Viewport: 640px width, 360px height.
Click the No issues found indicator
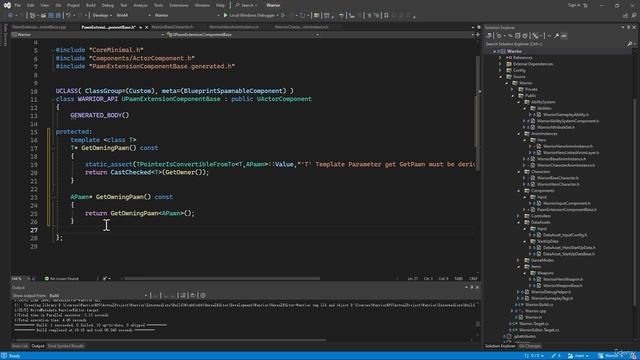pyautogui.click(x=62, y=279)
